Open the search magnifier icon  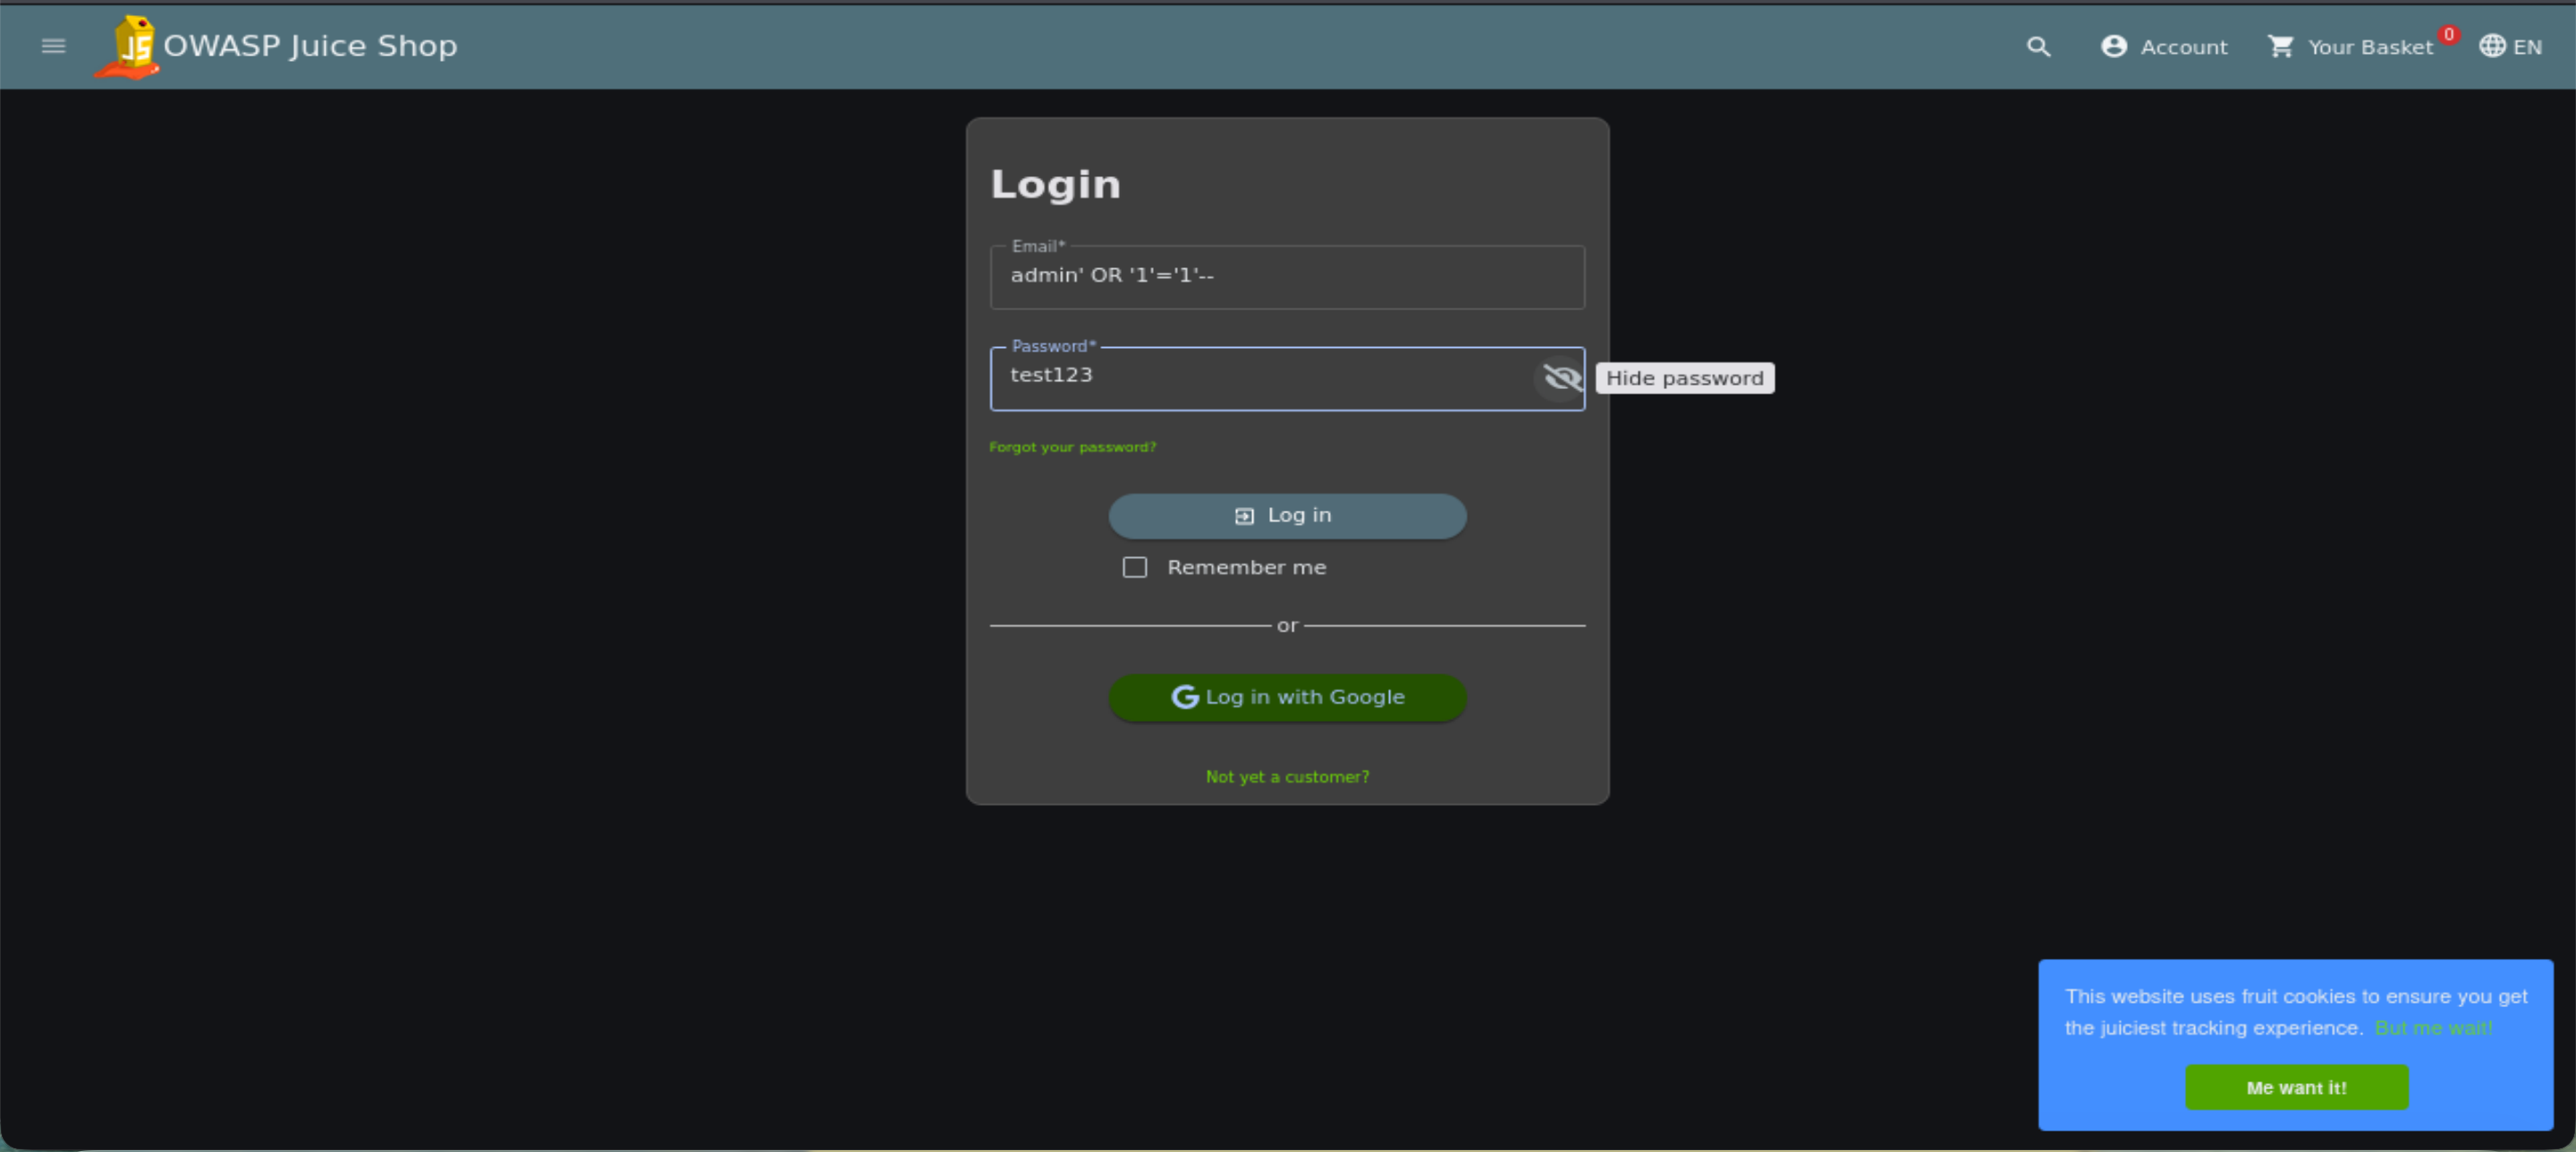coord(2037,47)
